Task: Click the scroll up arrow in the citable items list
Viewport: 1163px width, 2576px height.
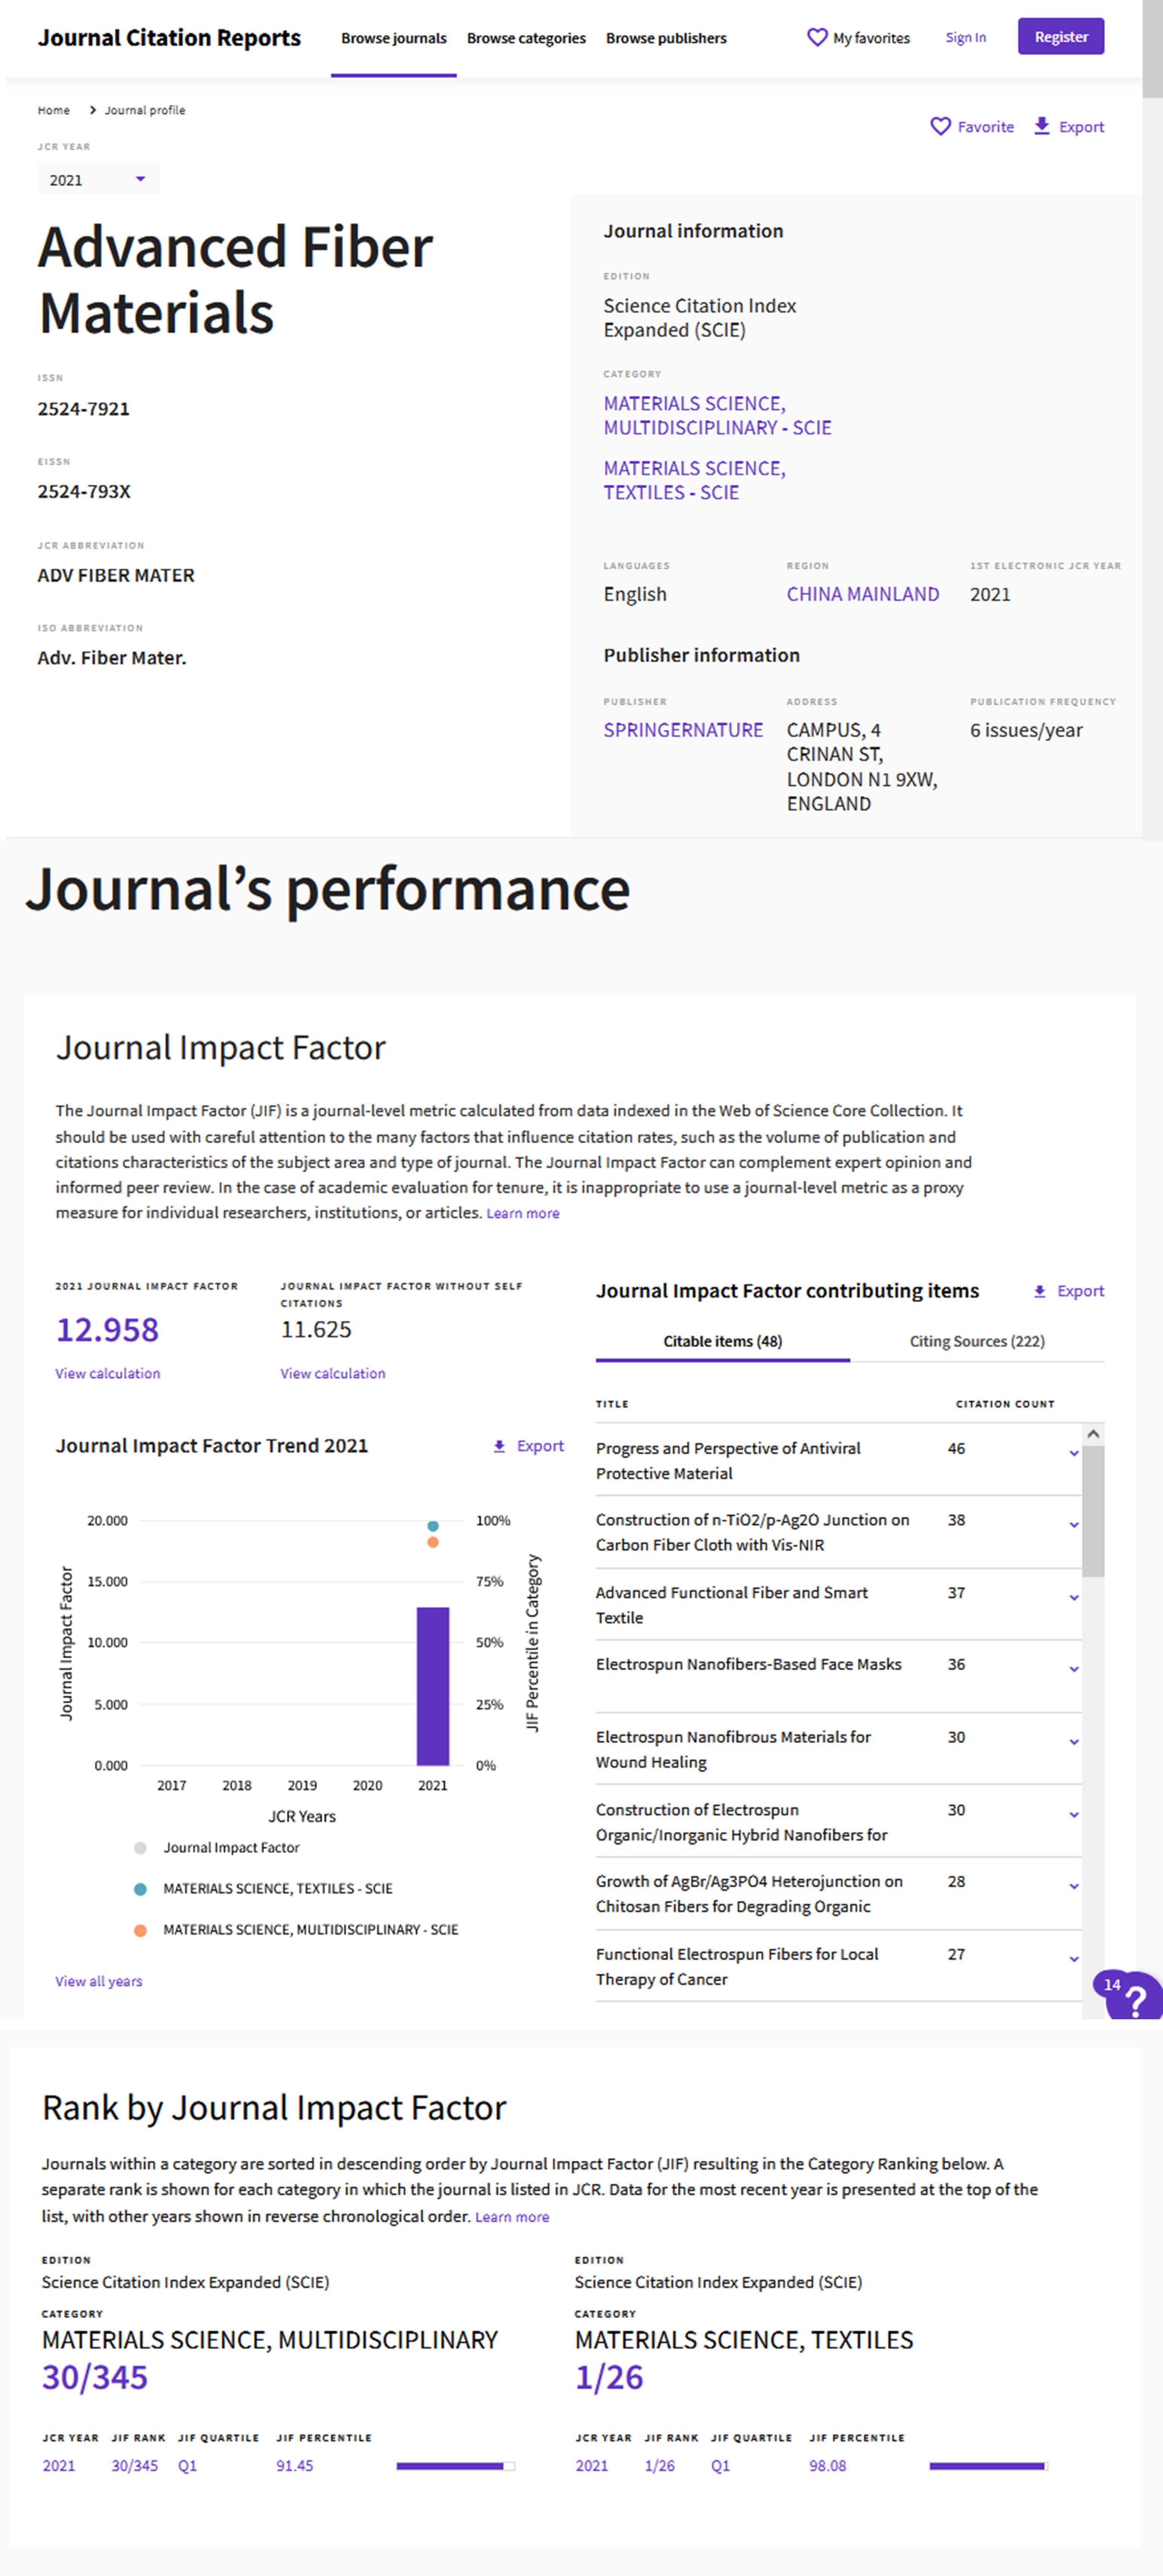Action: (1093, 1434)
